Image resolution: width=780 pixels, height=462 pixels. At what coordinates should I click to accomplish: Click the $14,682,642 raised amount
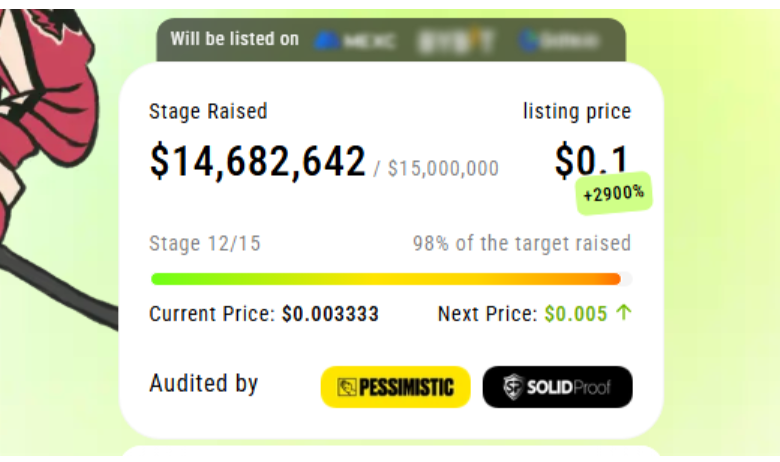coord(257,162)
